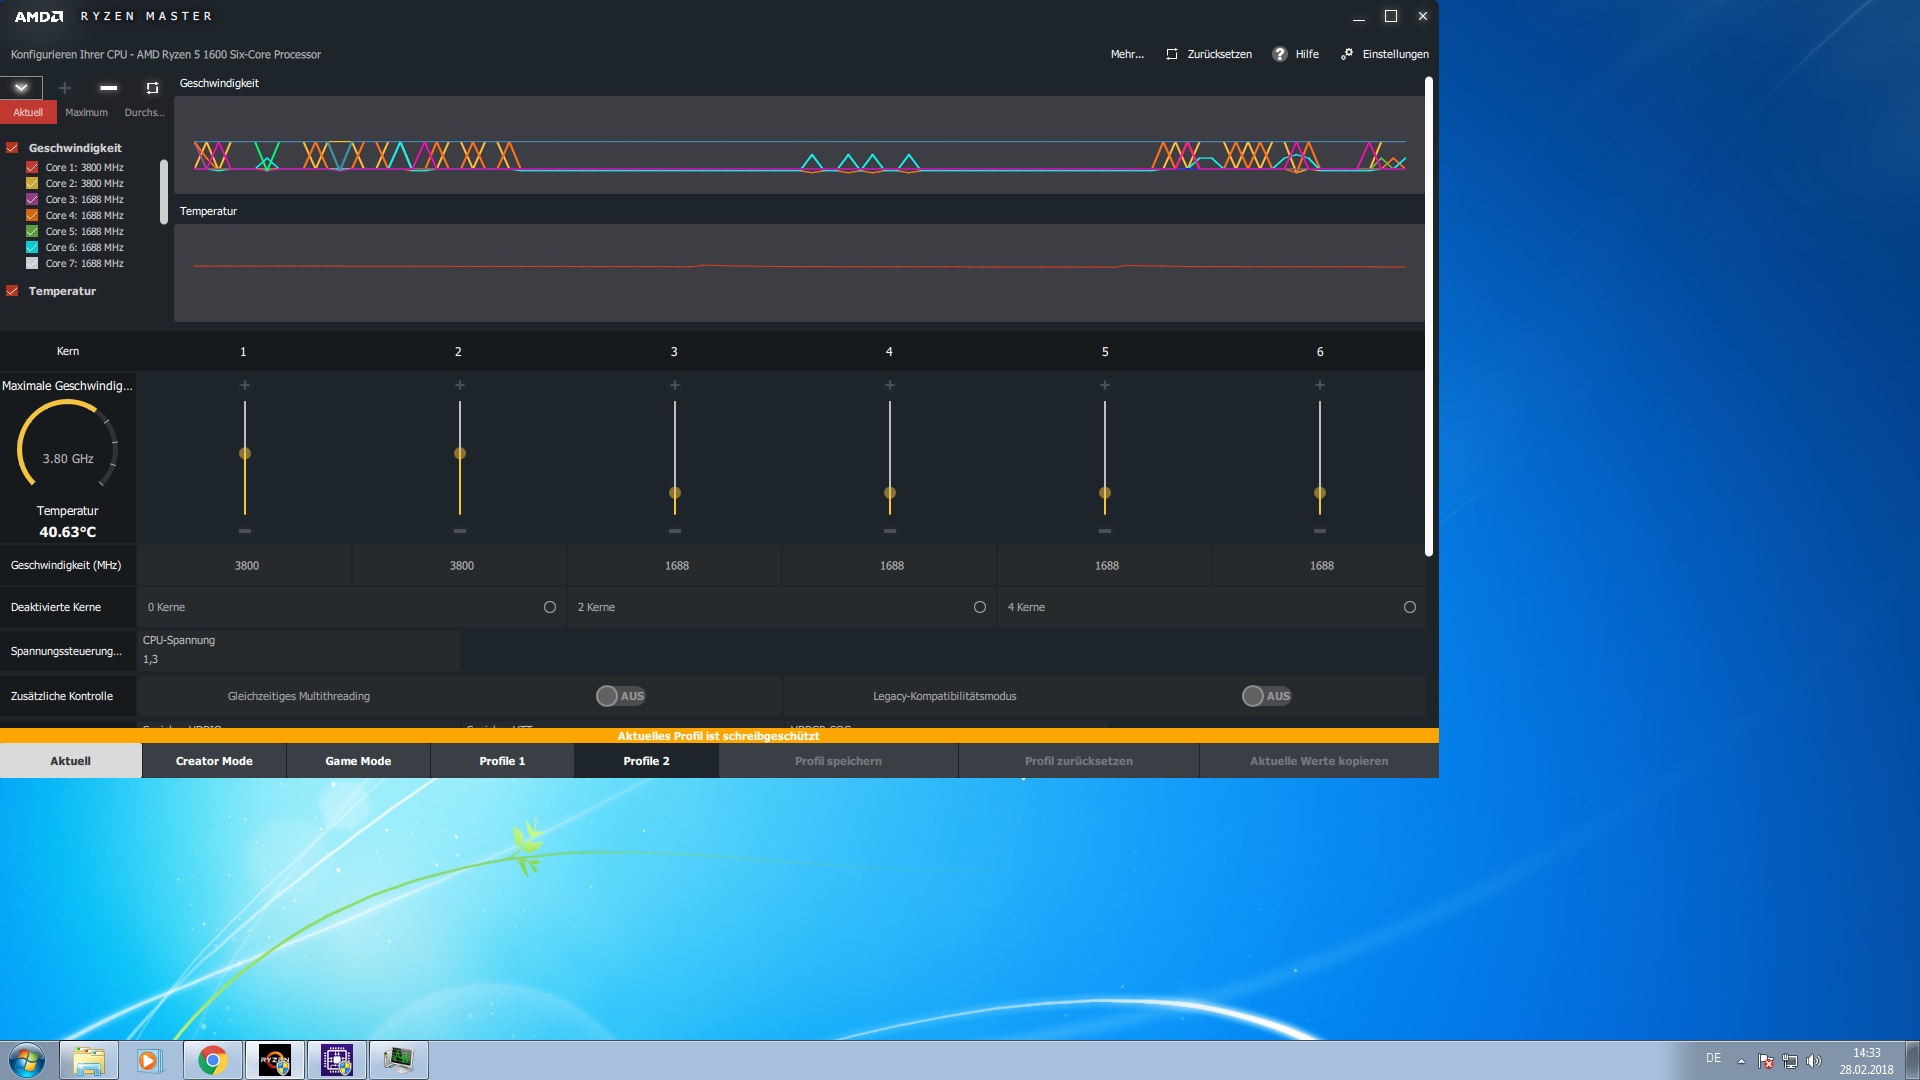Open Hilfe via the question mark icon

click(x=1280, y=54)
